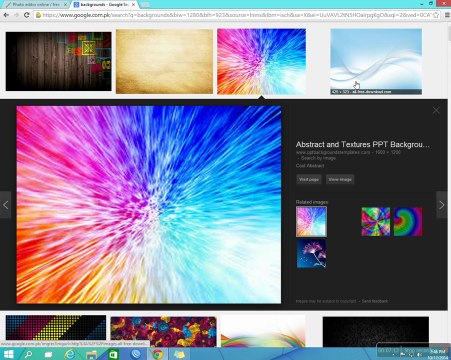Show previous image with left arrow

click(x=5, y=205)
